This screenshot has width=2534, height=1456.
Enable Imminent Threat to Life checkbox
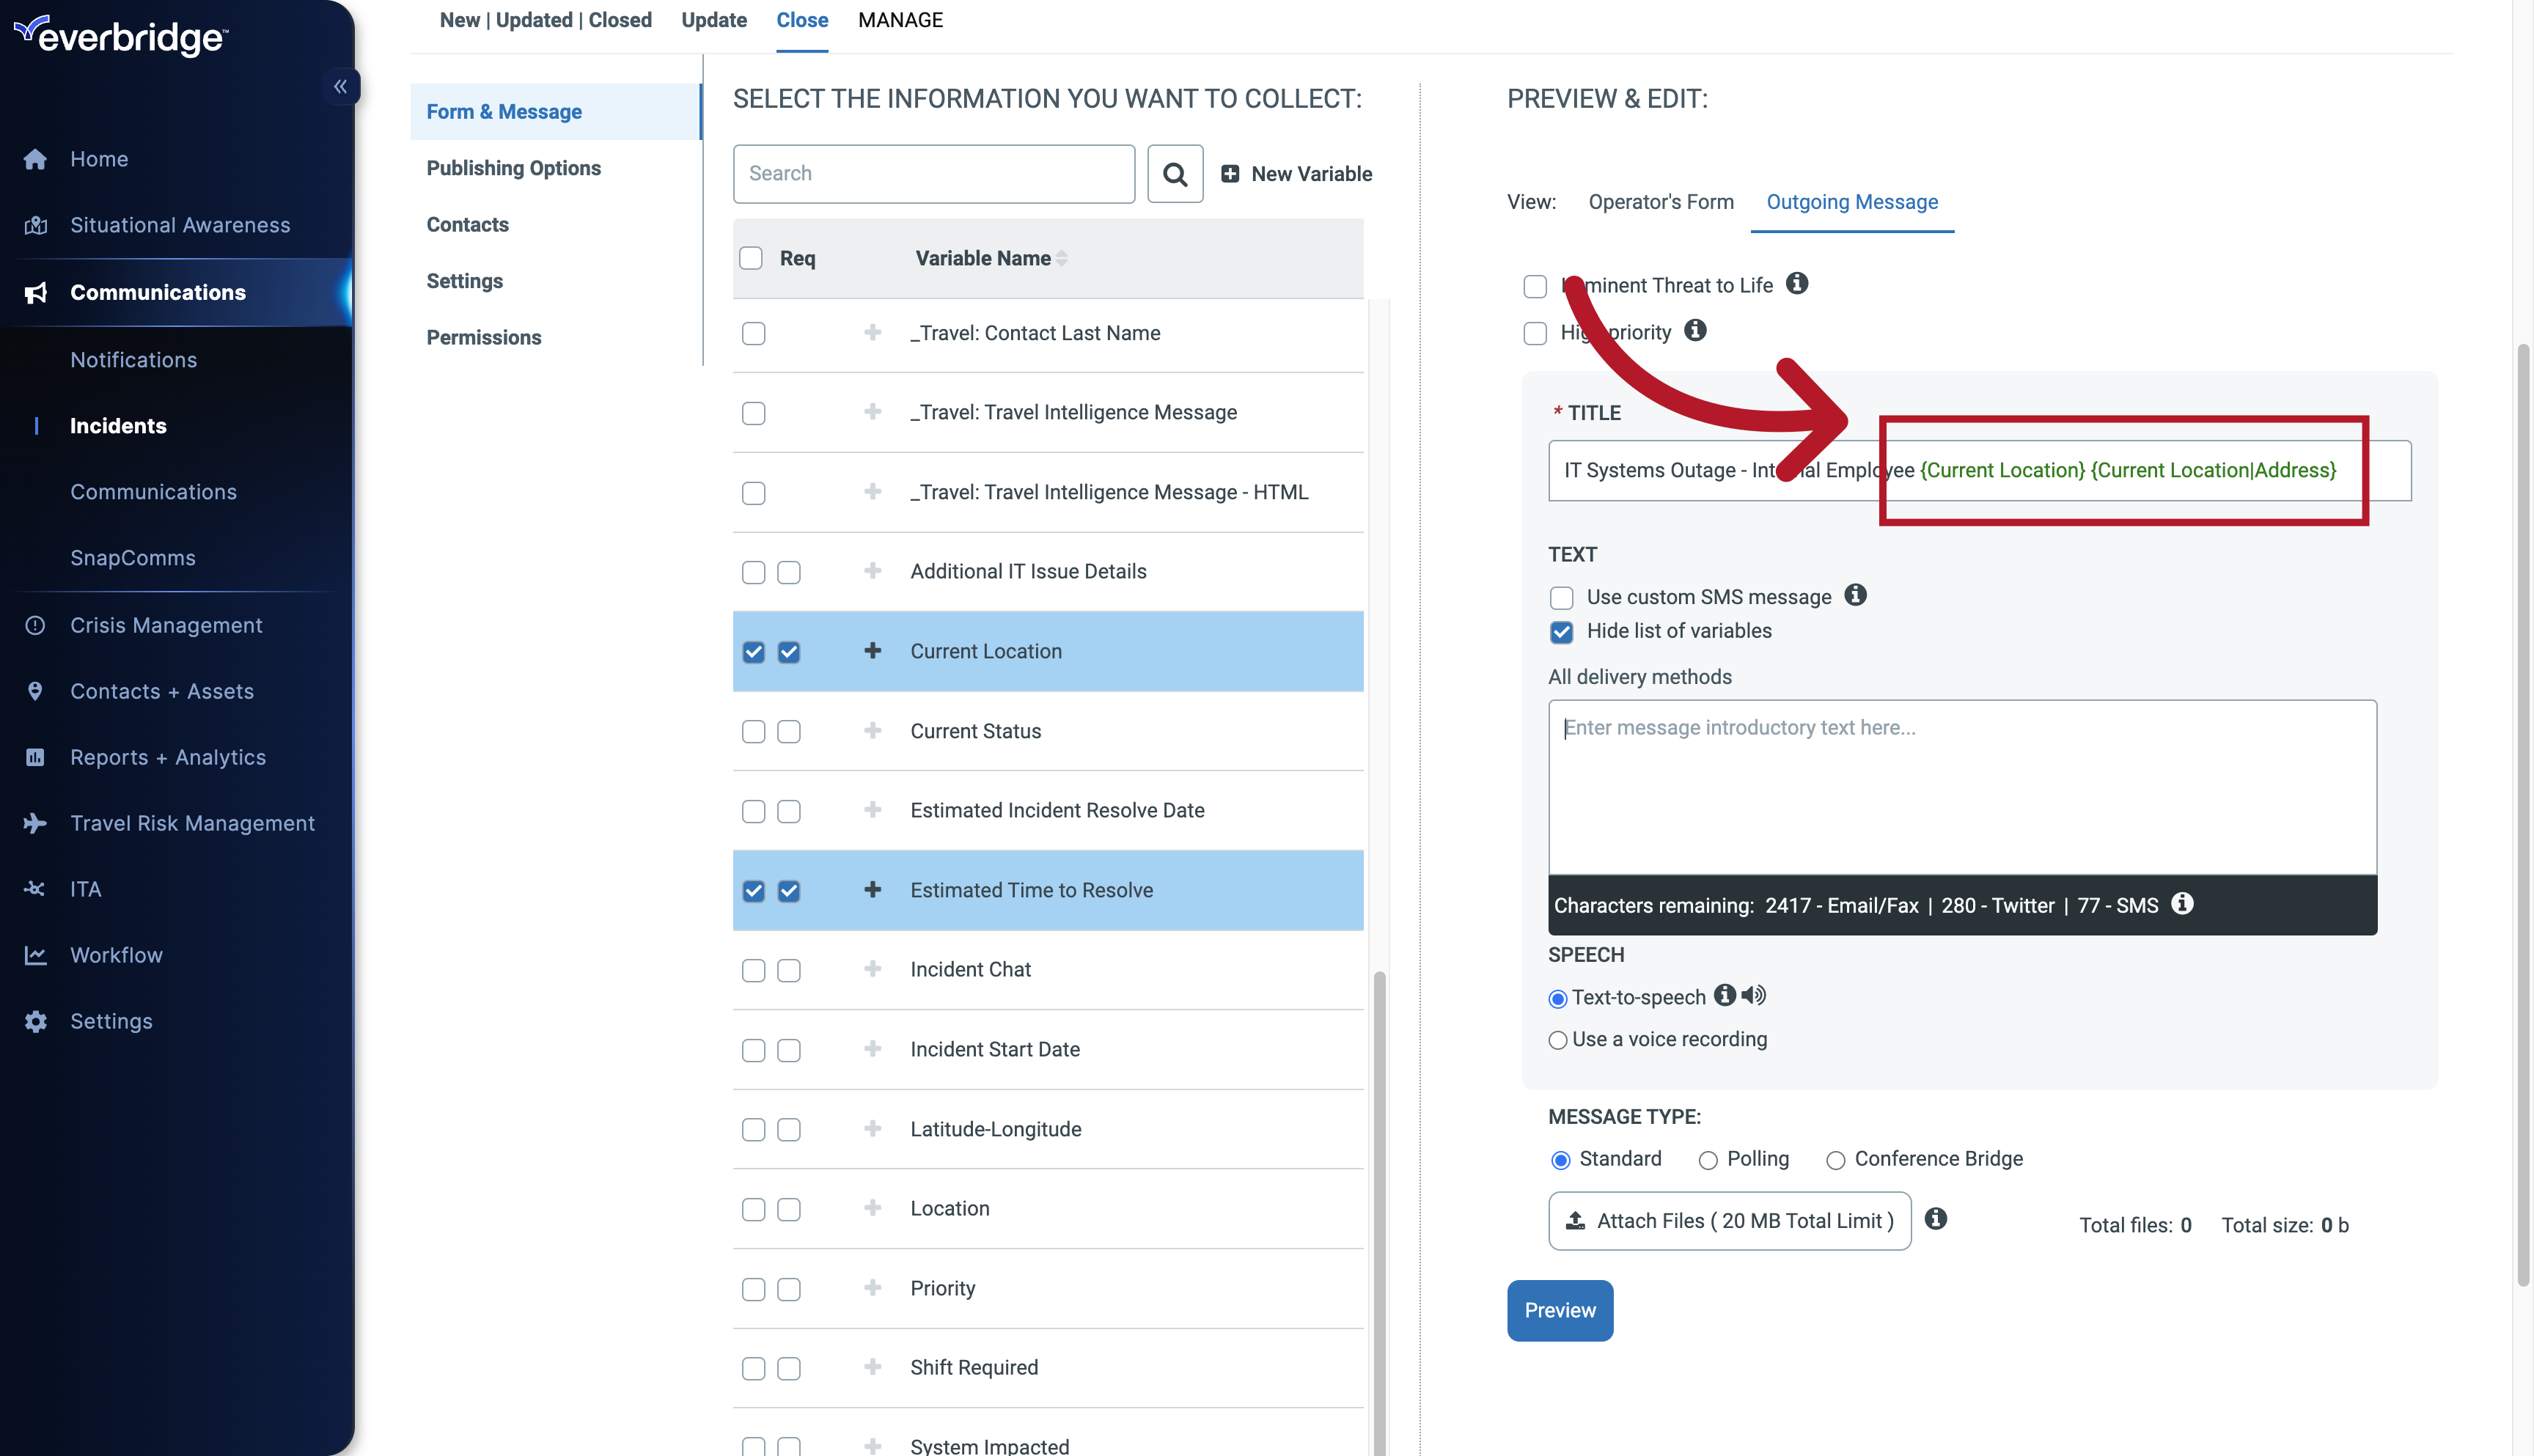tap(1533, 285)
